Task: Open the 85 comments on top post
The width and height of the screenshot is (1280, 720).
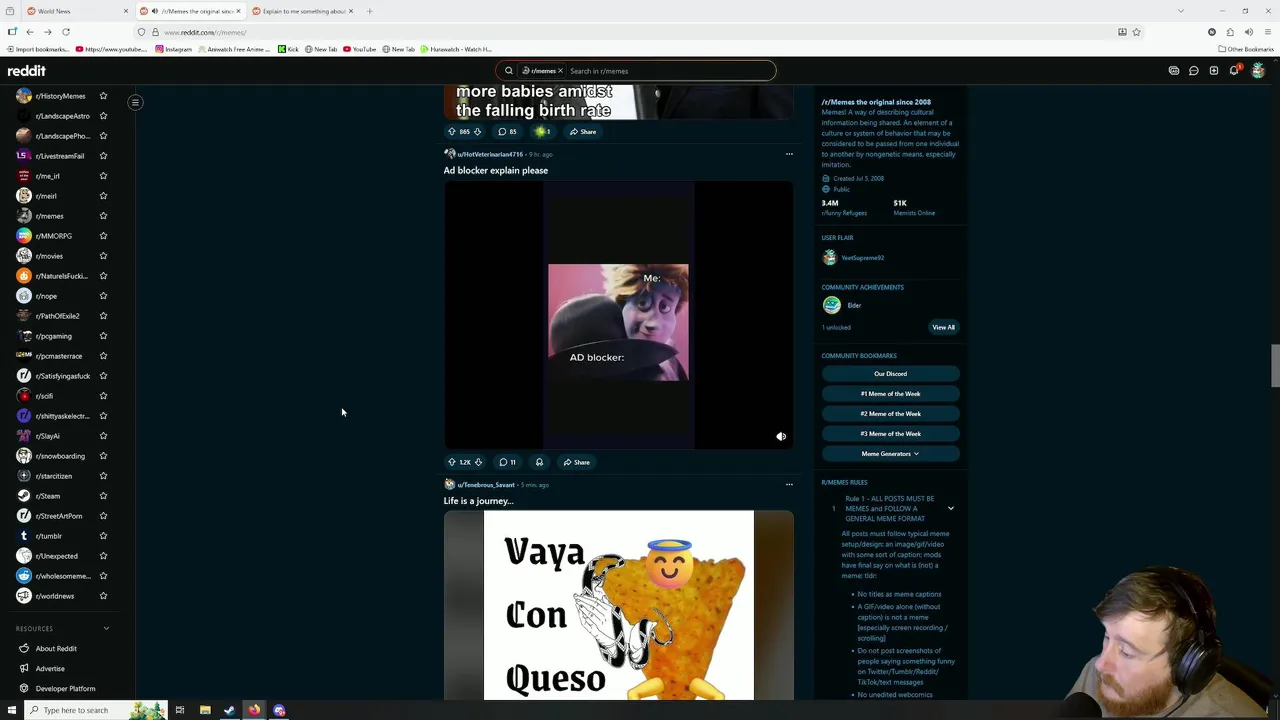Action: click(507, 131)
